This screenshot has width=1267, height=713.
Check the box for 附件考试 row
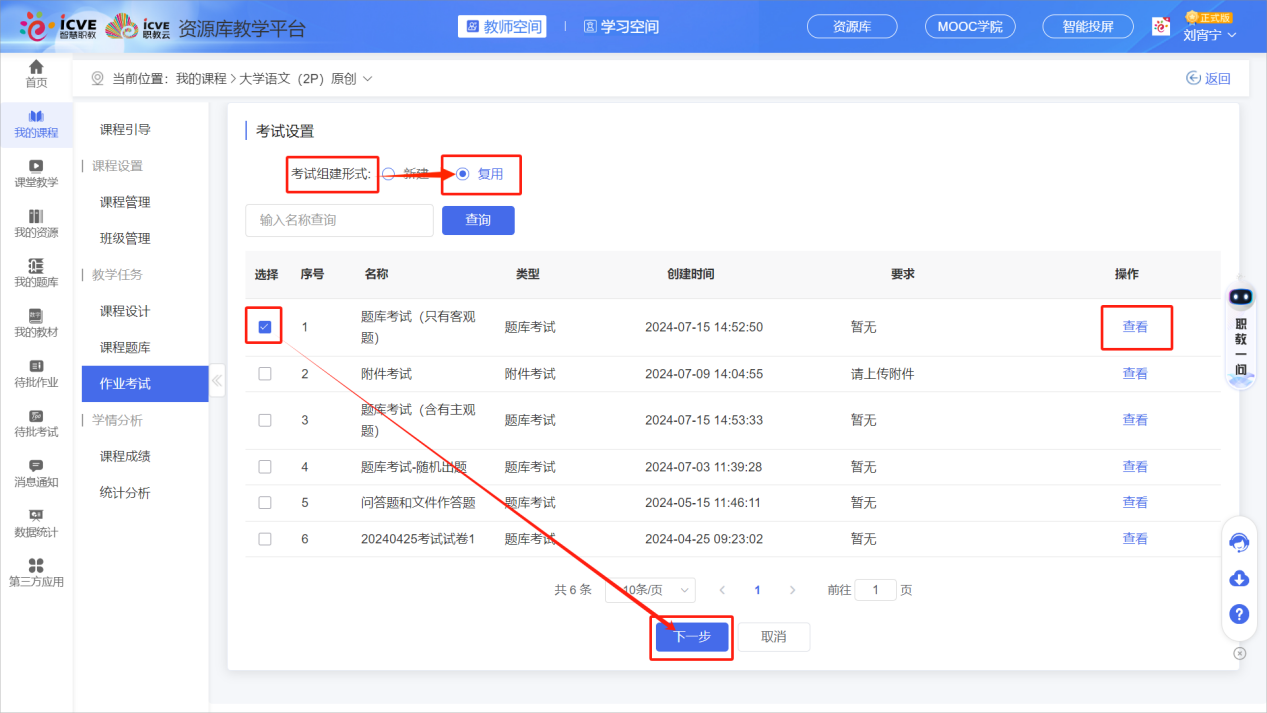[265, 374]
